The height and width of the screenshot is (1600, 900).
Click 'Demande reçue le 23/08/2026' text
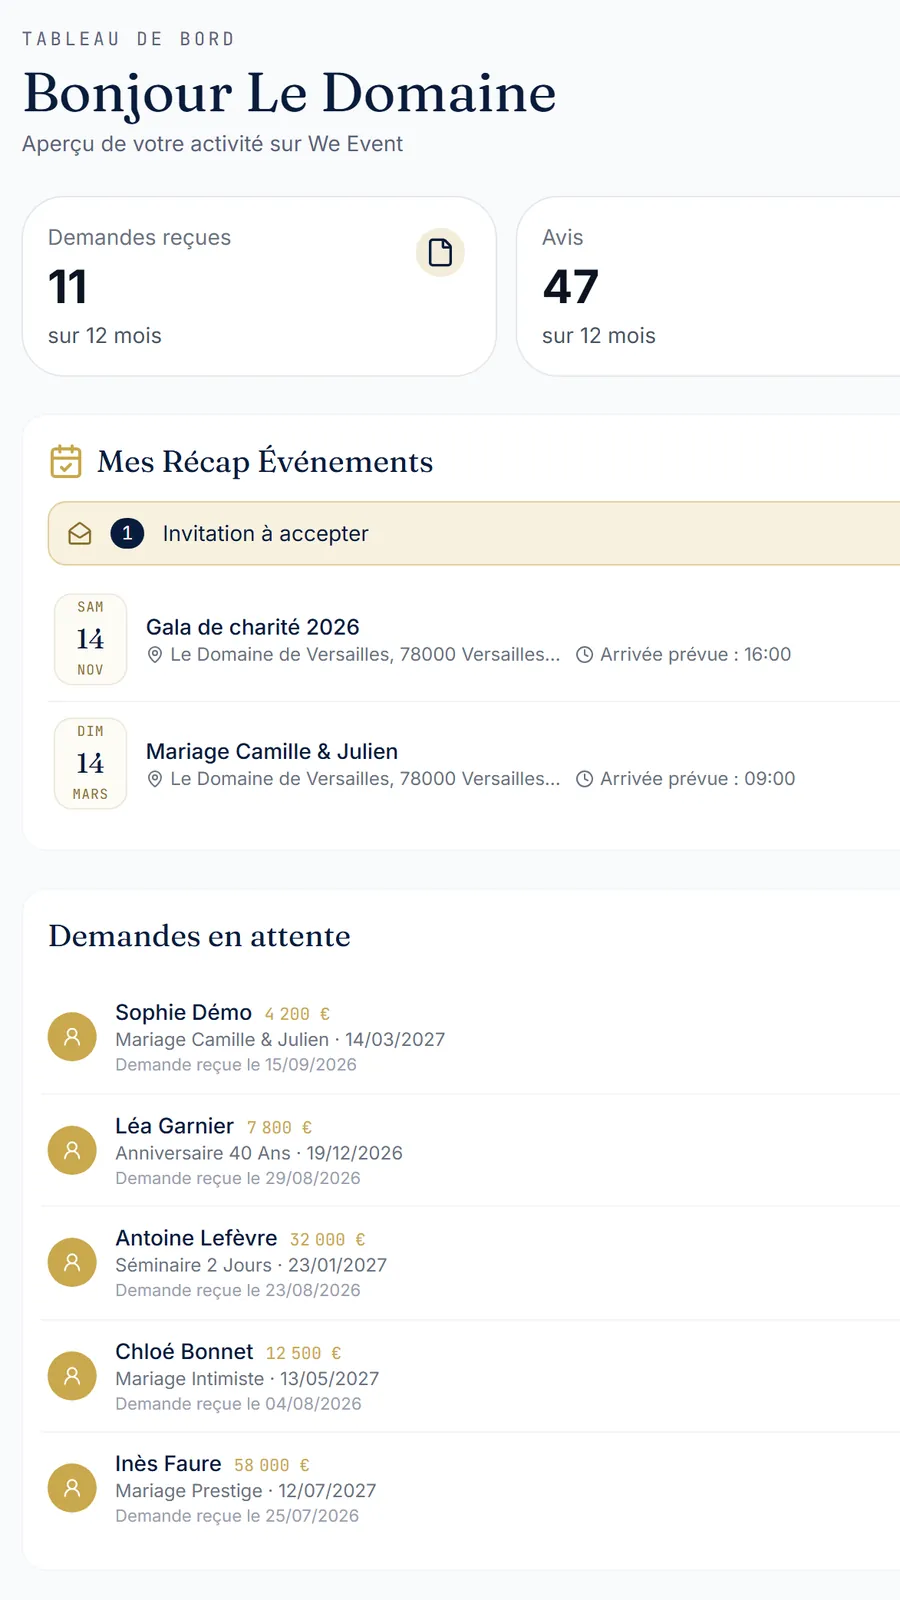[x=238, y=1290]
